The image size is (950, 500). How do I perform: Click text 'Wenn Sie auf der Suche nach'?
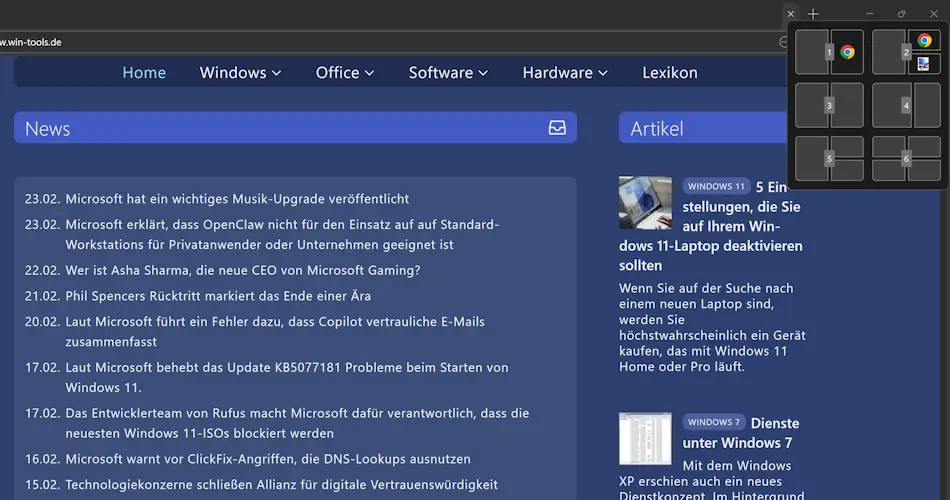point(706,288)
